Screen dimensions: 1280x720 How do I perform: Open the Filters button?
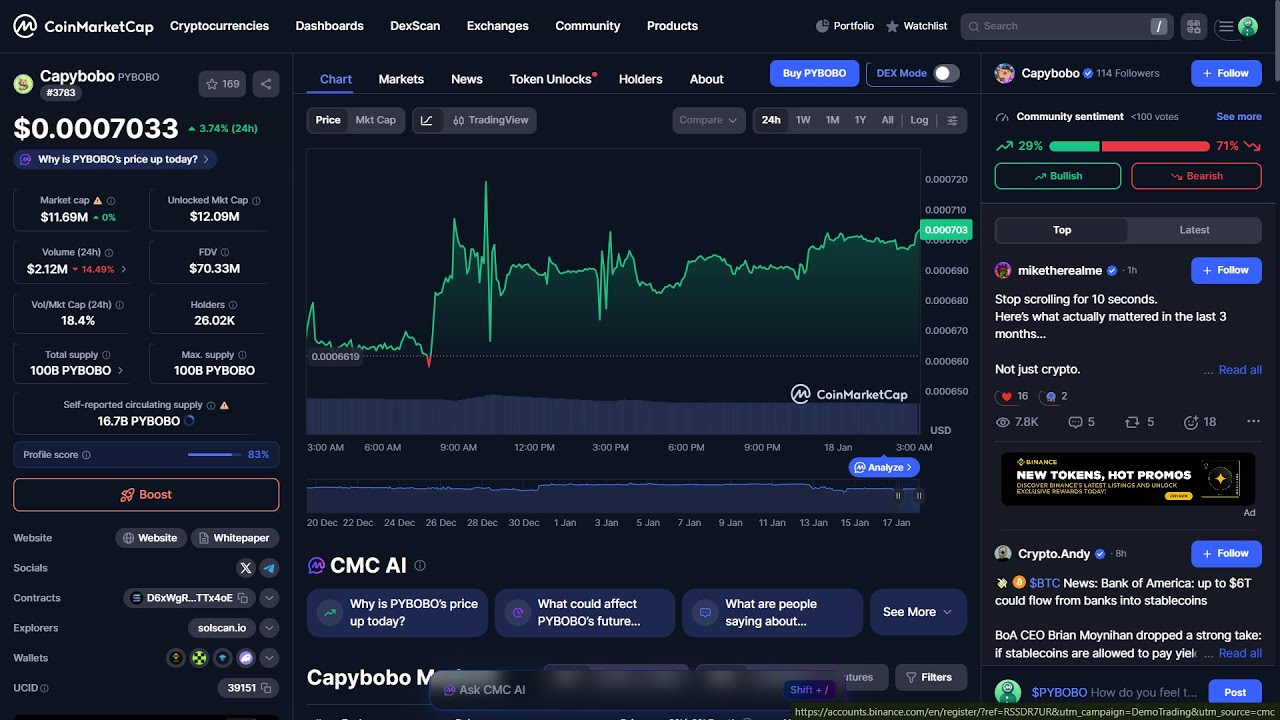pos(931,677)
